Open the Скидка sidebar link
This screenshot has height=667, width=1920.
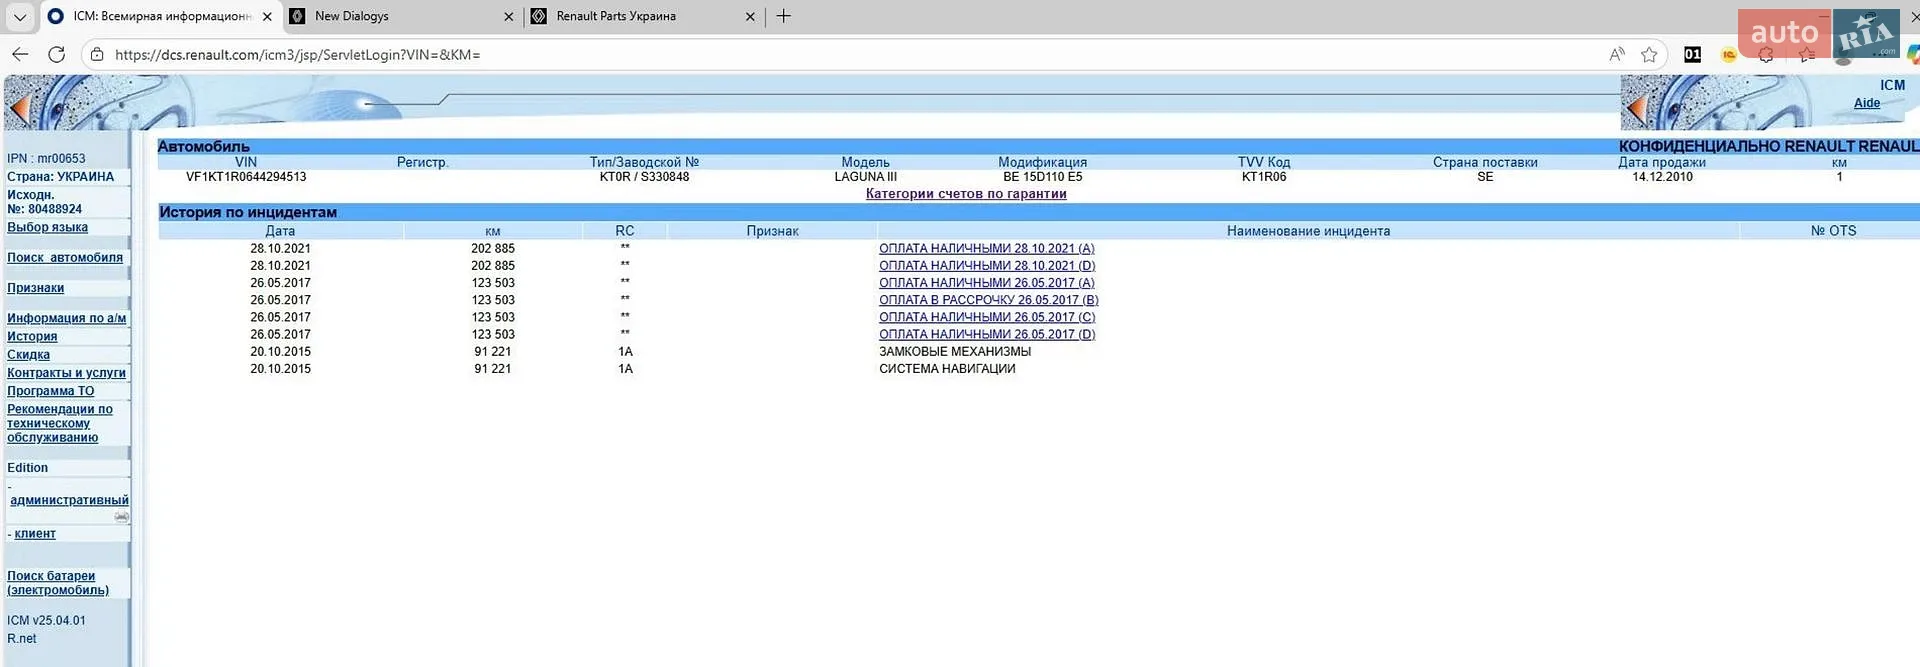[28, 354]
